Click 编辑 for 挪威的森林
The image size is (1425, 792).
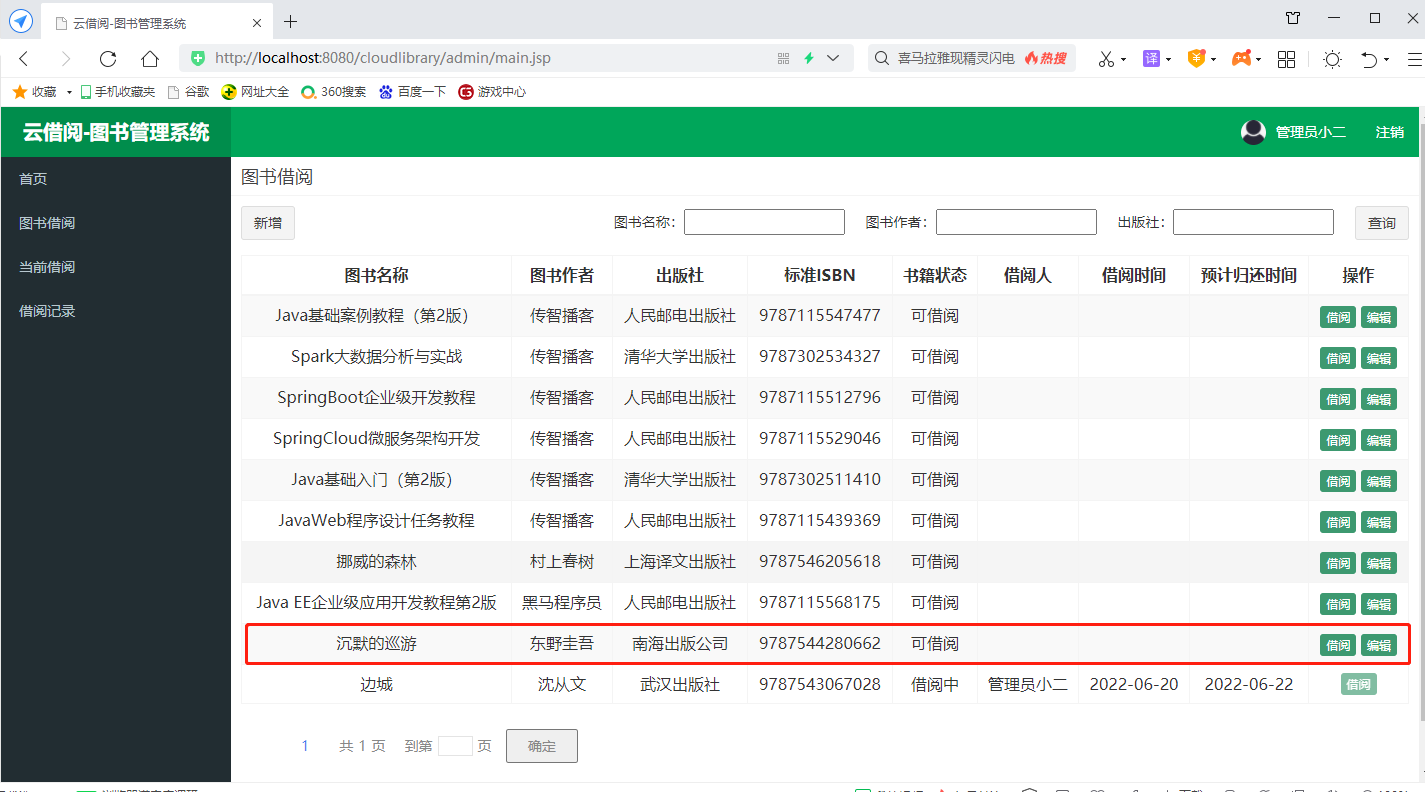[1379, 563]
